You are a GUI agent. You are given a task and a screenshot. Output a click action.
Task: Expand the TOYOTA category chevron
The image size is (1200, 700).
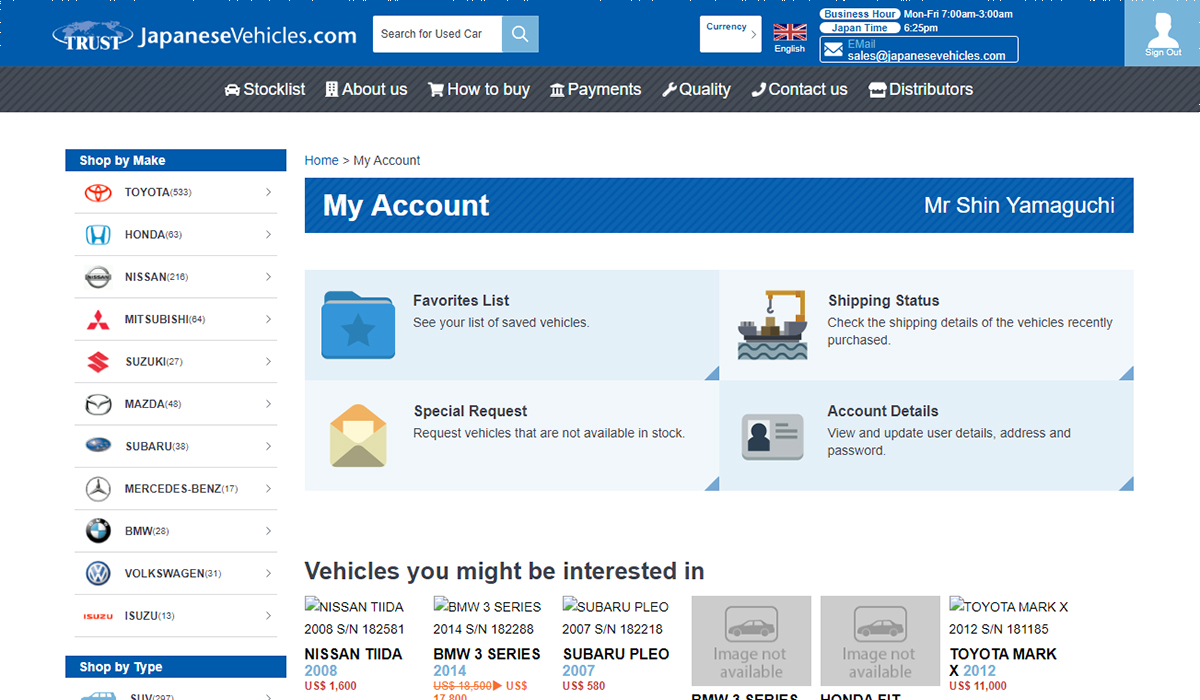(268, 192)
